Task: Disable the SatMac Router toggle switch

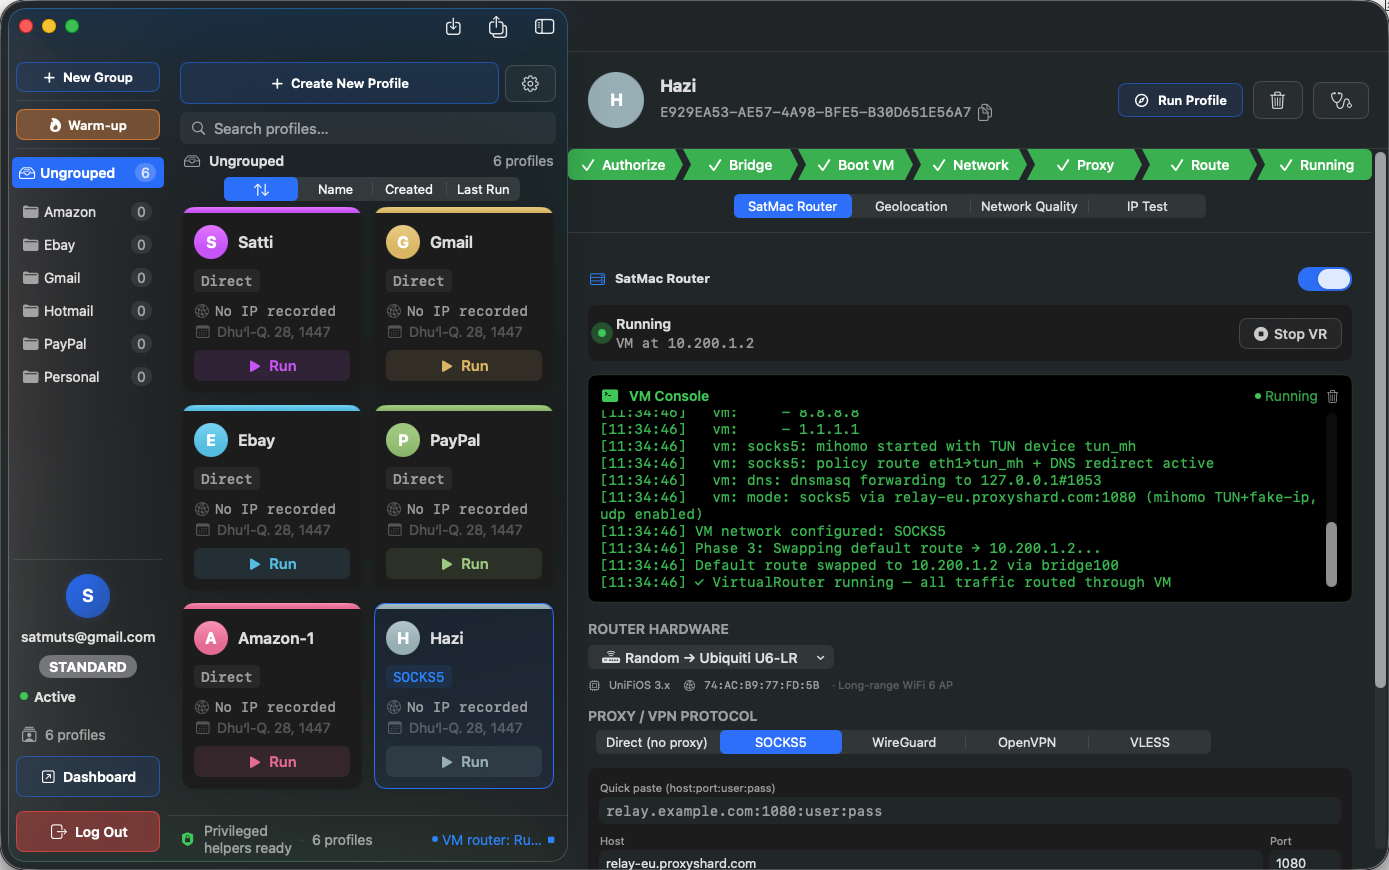Action: 1325,279
